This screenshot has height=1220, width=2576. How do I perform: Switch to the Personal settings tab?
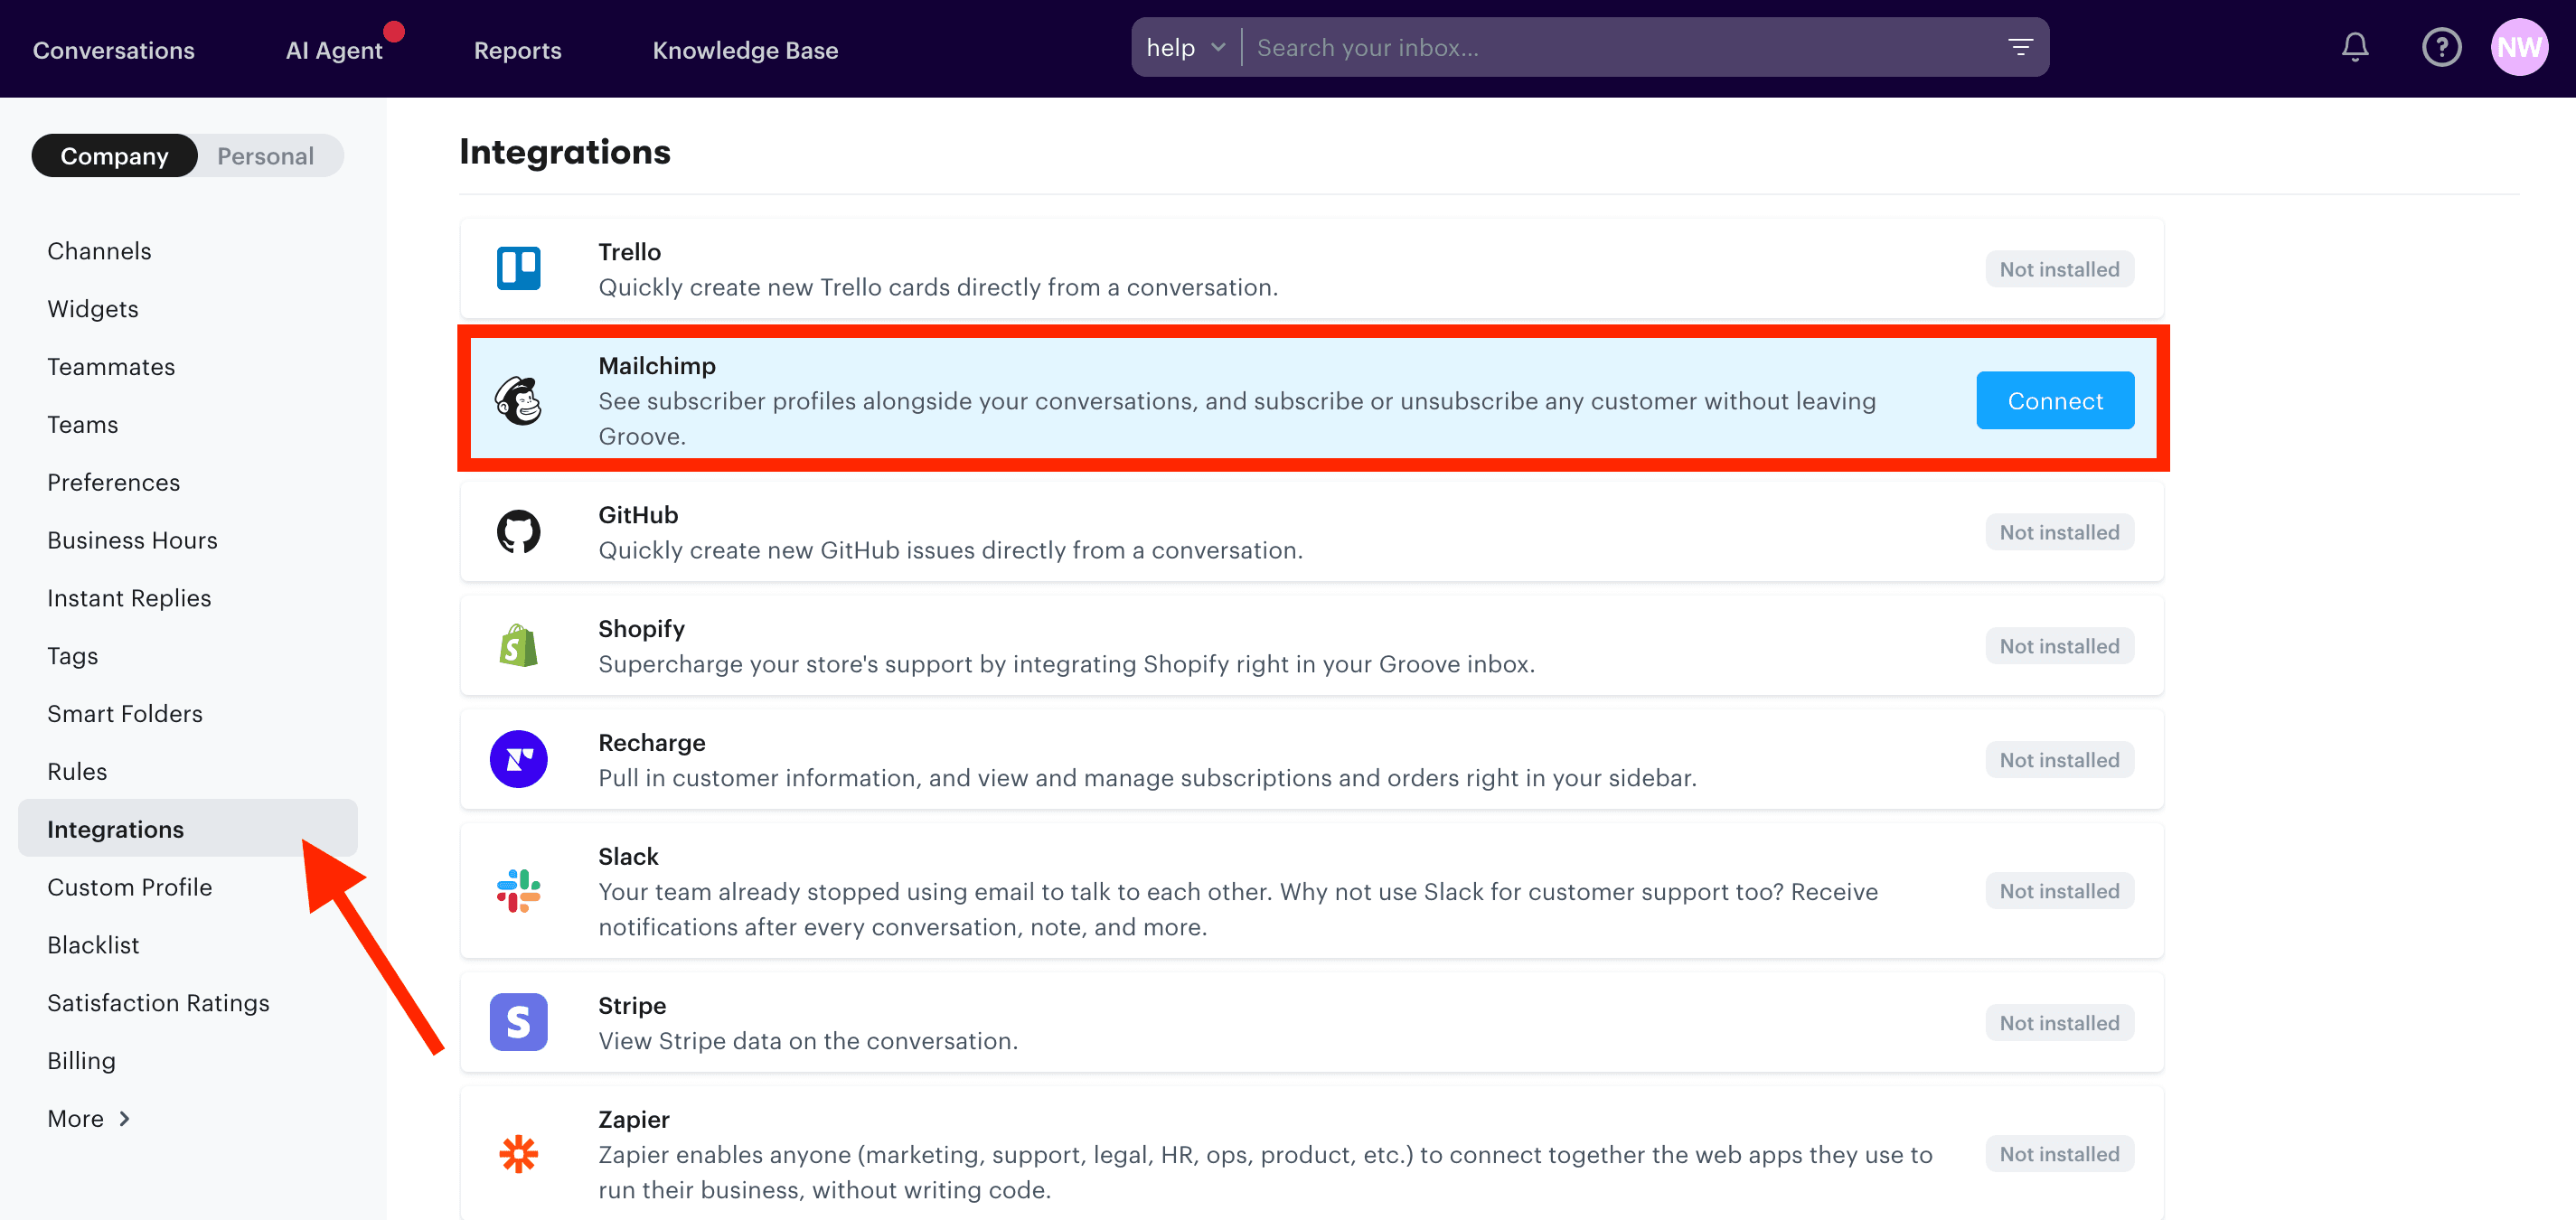click(x=265, y=155)
